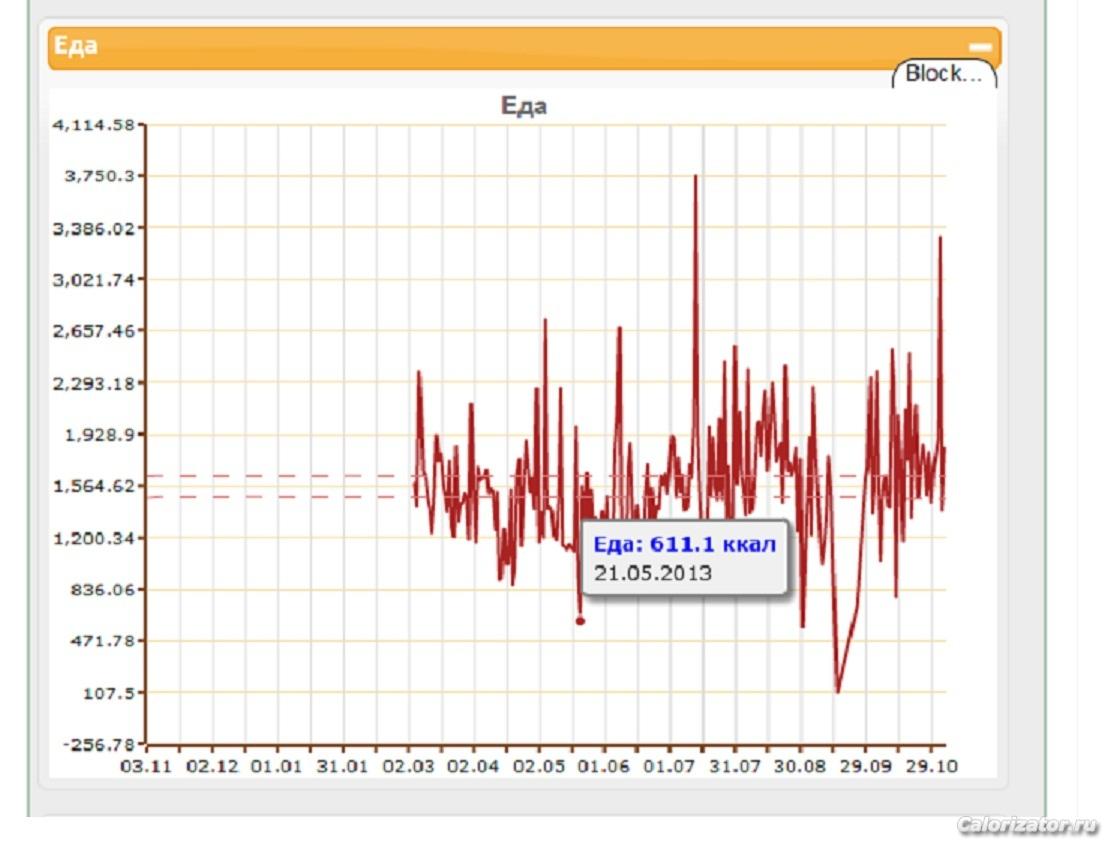Click the 01.06 x-axis date label
The image size is (1120, 846).
tap(604, 766)
